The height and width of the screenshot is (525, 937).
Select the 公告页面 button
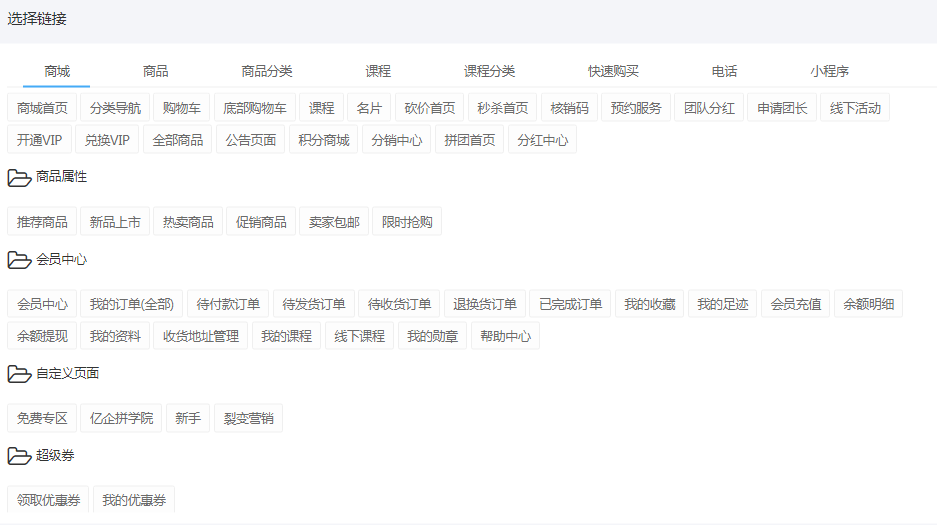250,140
